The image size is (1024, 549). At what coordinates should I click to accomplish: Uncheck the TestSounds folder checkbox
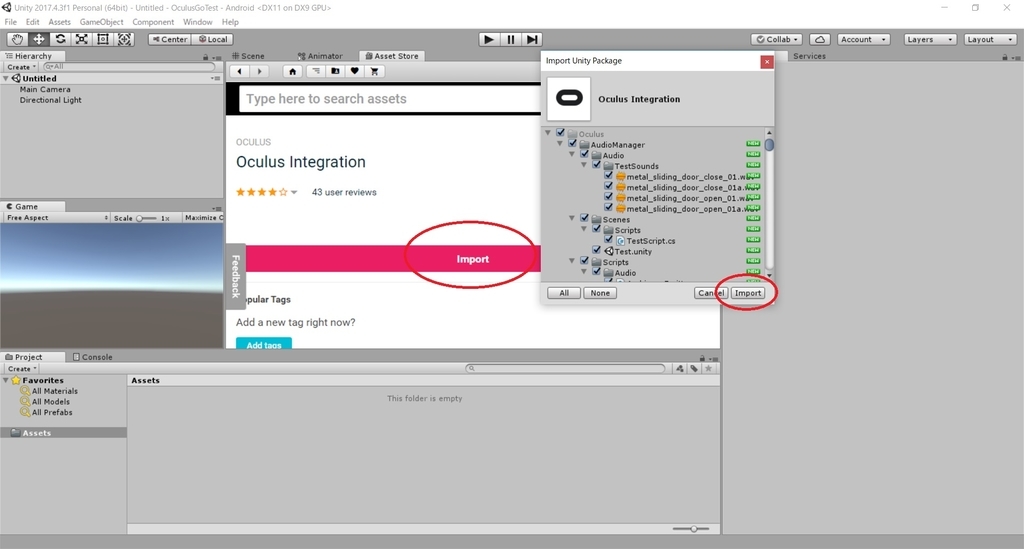coord(597,165)
